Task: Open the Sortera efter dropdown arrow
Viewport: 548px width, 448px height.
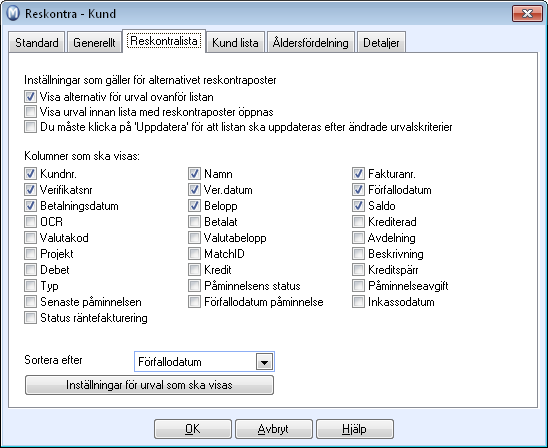Action: 265,362
